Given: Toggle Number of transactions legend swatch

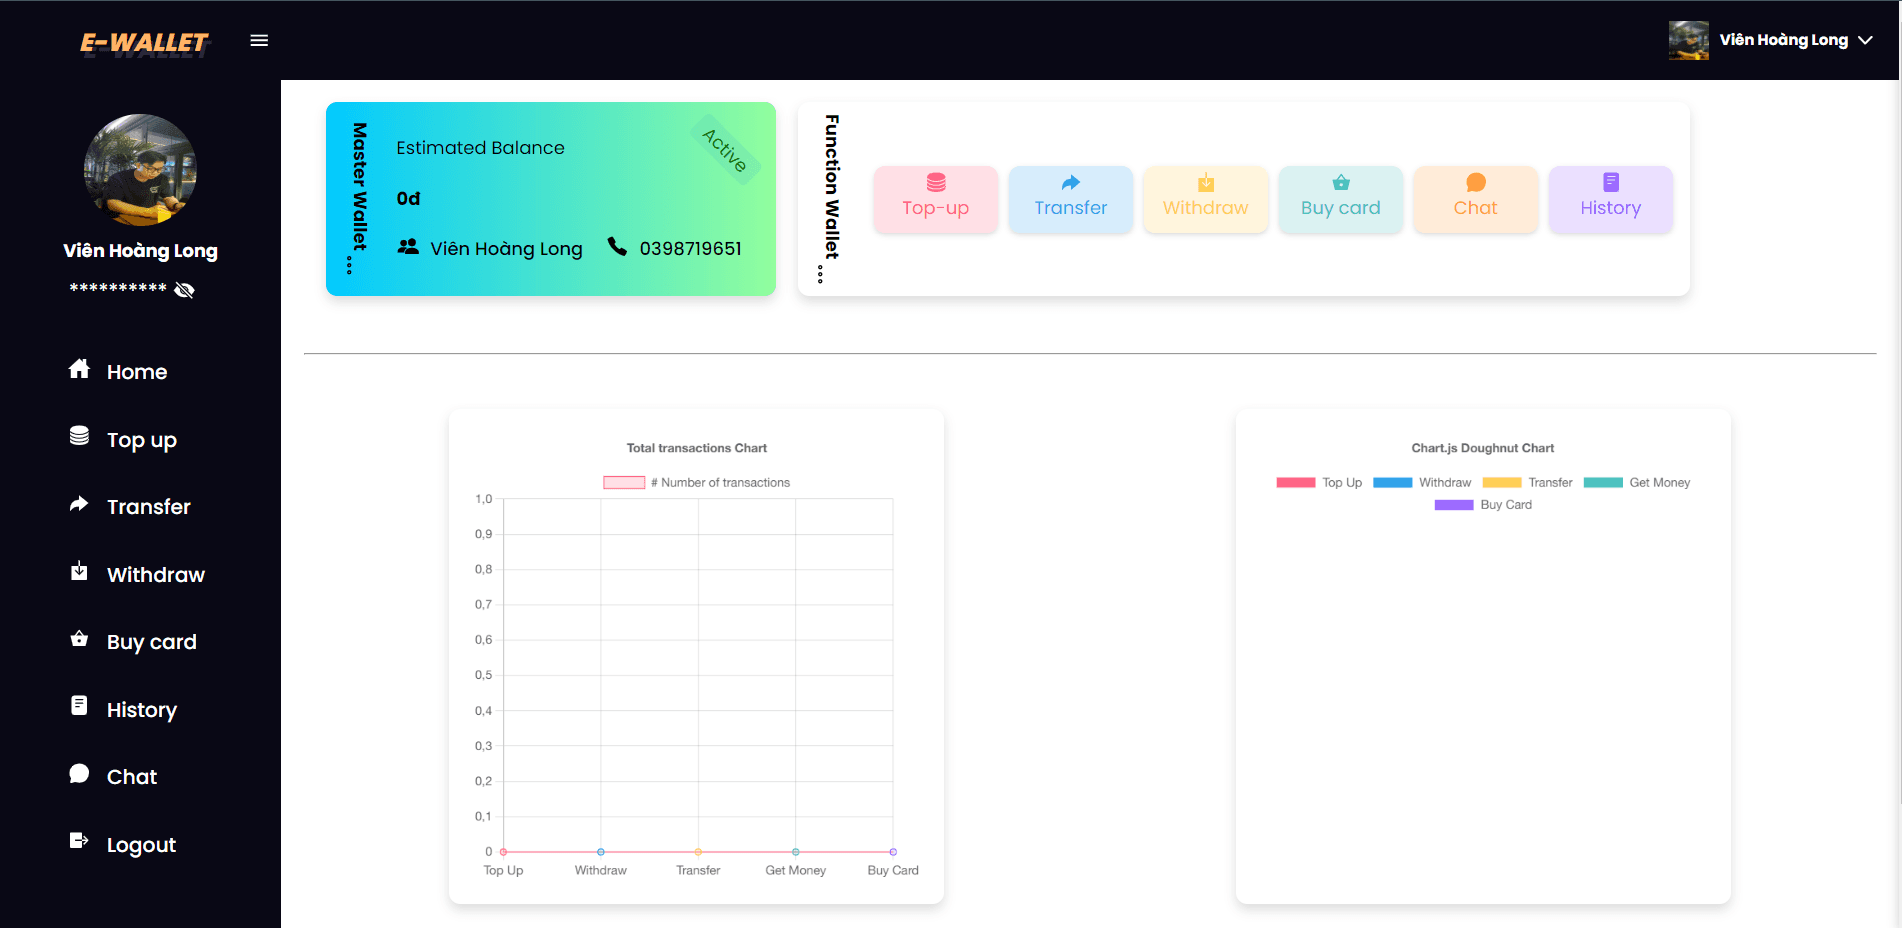Looking at the screenshot, I should pos(624,482).
